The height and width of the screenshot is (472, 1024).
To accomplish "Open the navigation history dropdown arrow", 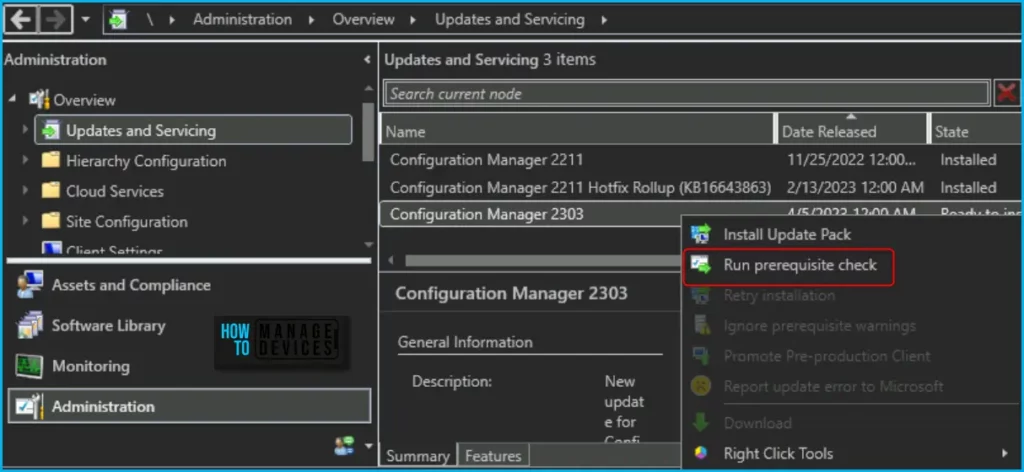I will click(x=86, y=20).
